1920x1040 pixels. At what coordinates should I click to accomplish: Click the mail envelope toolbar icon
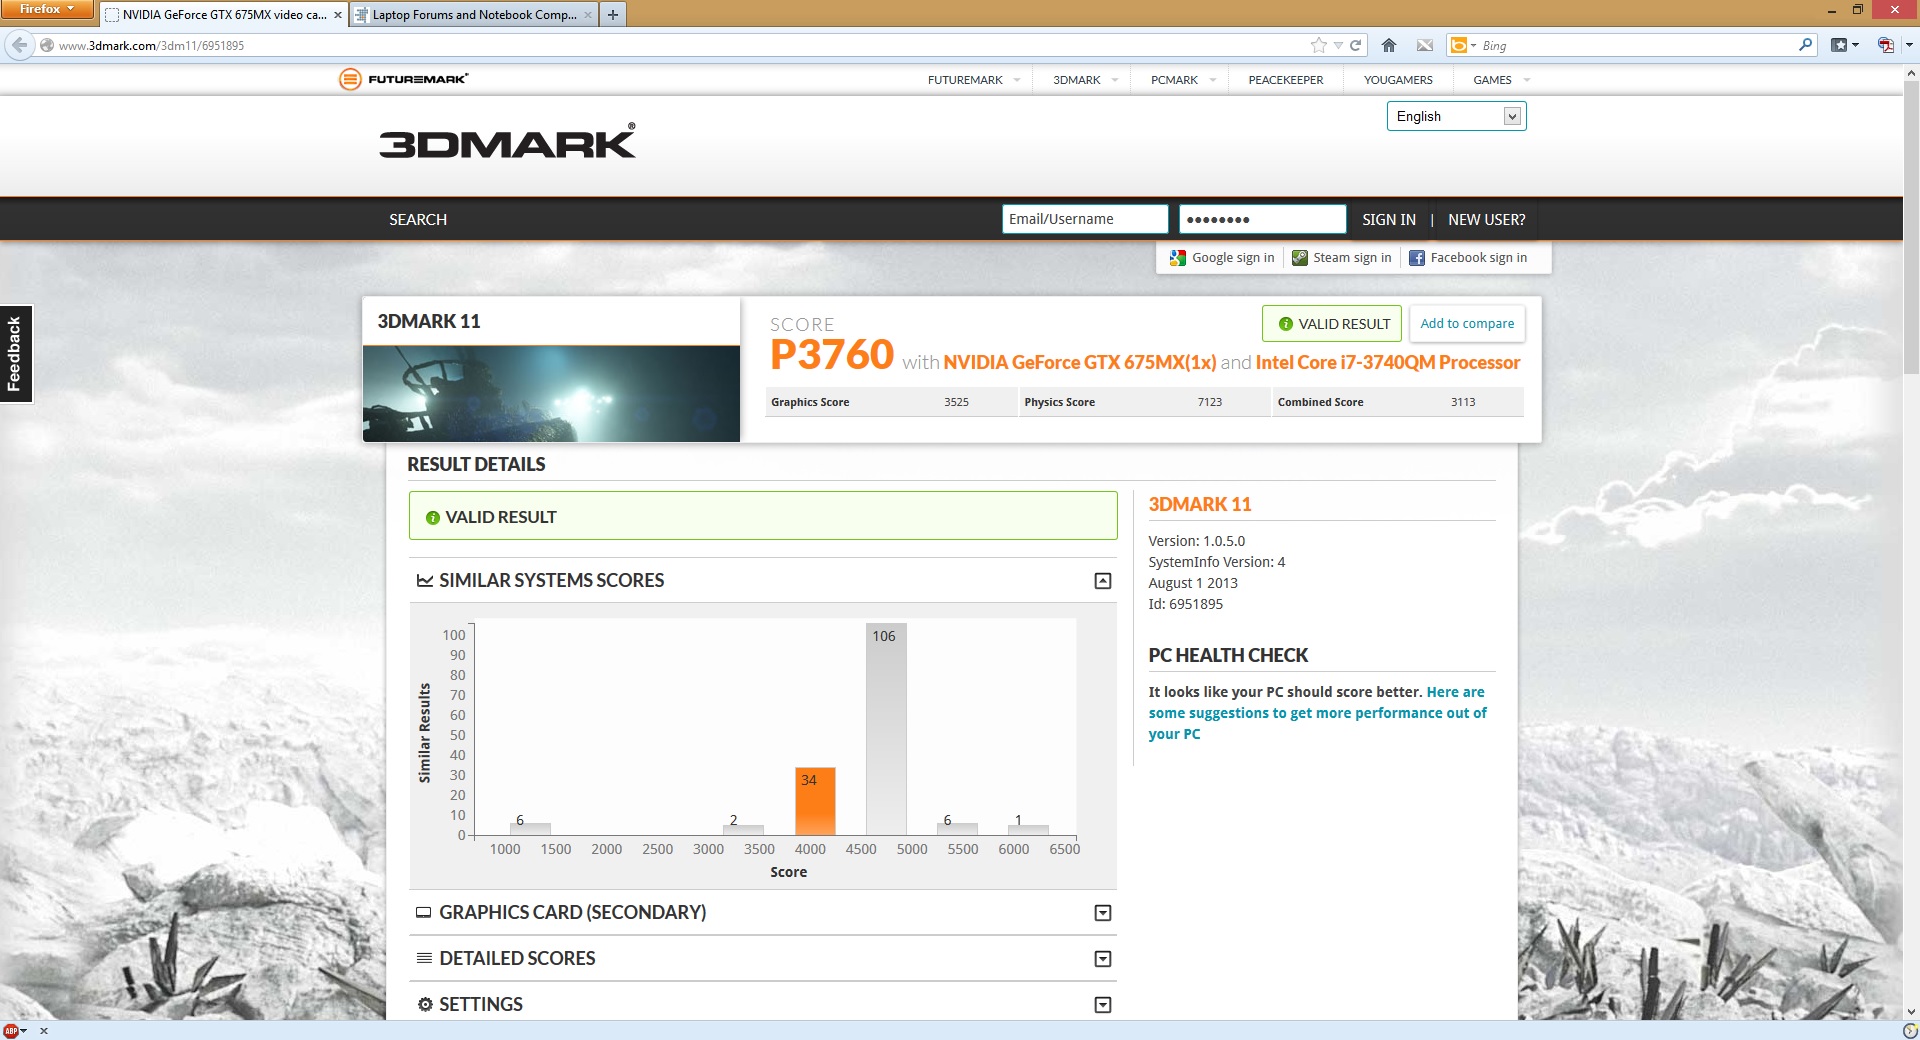coord(1425,45)
